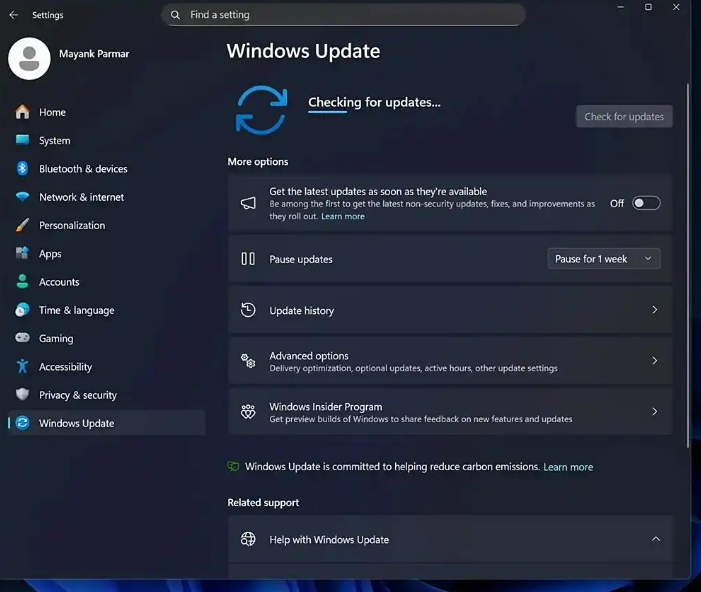Click the Accessibility figure icon
Image resolution: width=701 pixels, height=592 pixels.
pyautogui.click(x=22, y=366)
